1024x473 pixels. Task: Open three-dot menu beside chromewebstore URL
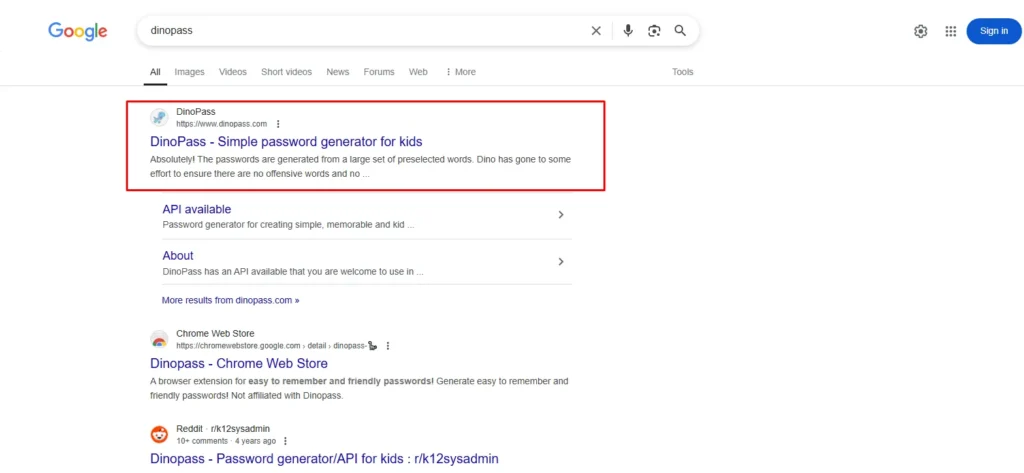[388, 346]
